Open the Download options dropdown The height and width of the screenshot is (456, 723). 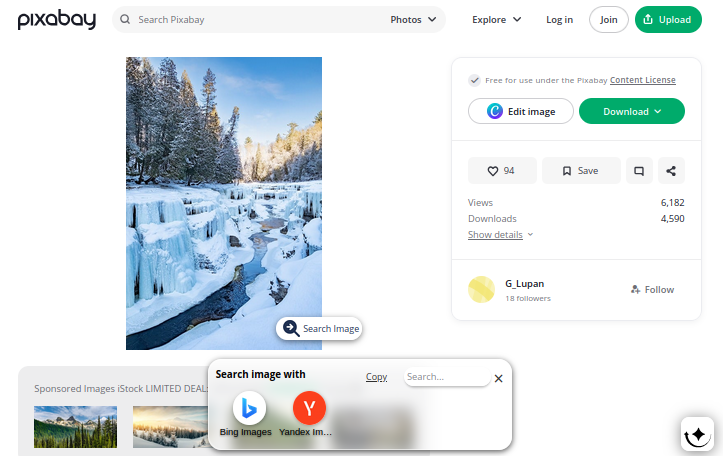click(x=632, y=111)
